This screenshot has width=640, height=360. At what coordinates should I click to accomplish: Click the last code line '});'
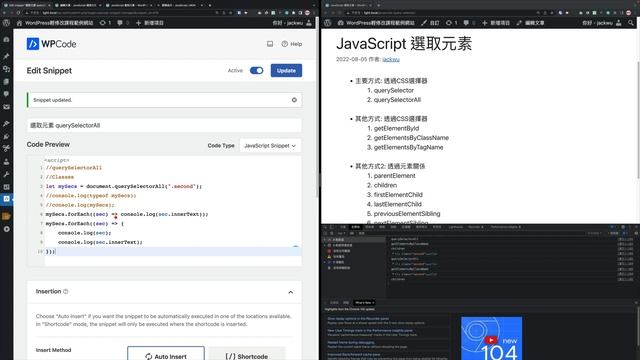[50, 252]
